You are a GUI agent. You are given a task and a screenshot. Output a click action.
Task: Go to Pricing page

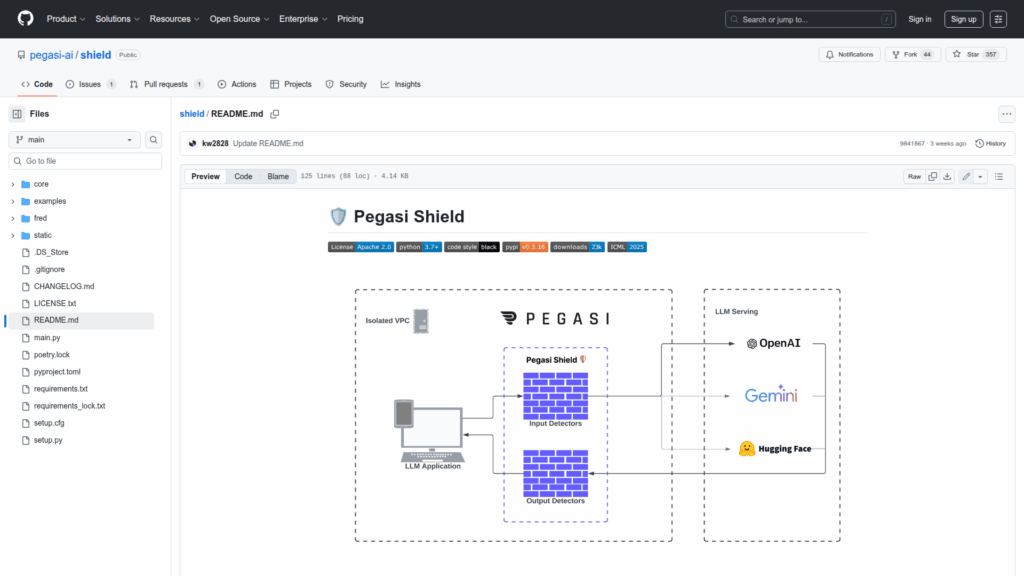(350, 19)
